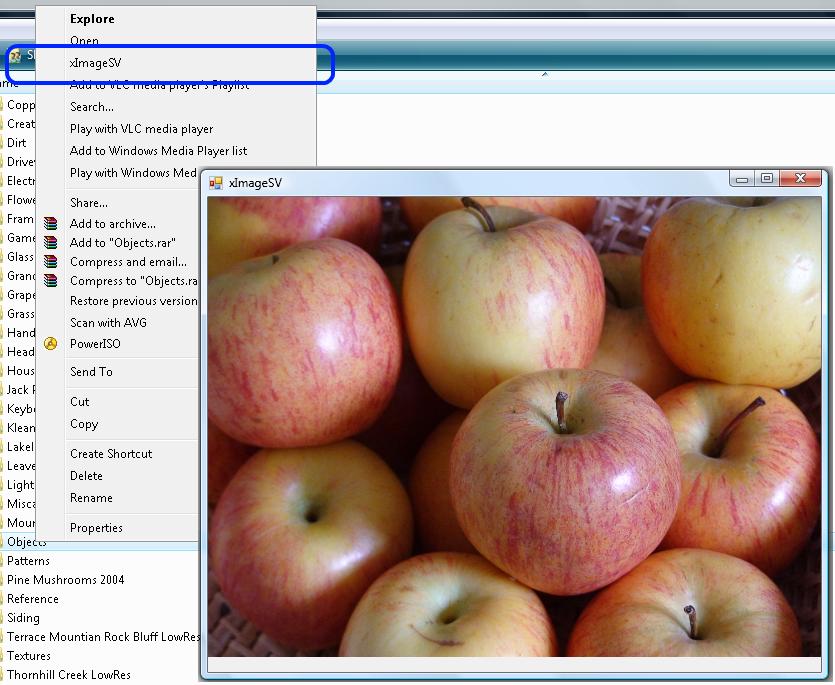The image size is (835, 685).
Task: Open Properties from the context menu
Action: tap(96, 528)
